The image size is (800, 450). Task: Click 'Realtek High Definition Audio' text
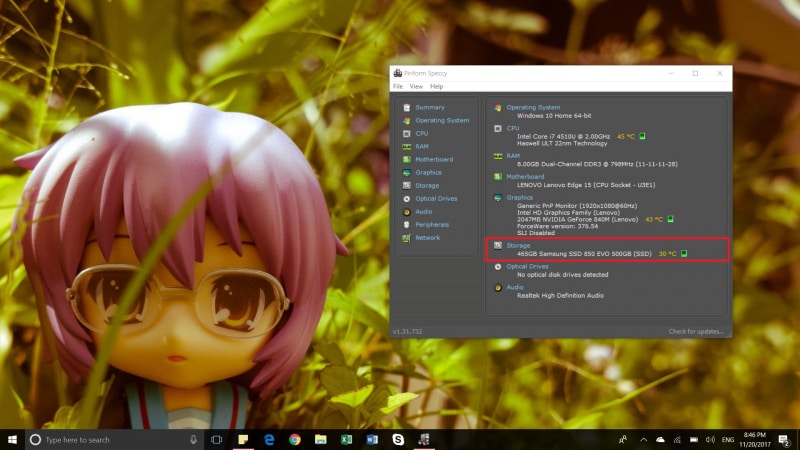[560, 296]
